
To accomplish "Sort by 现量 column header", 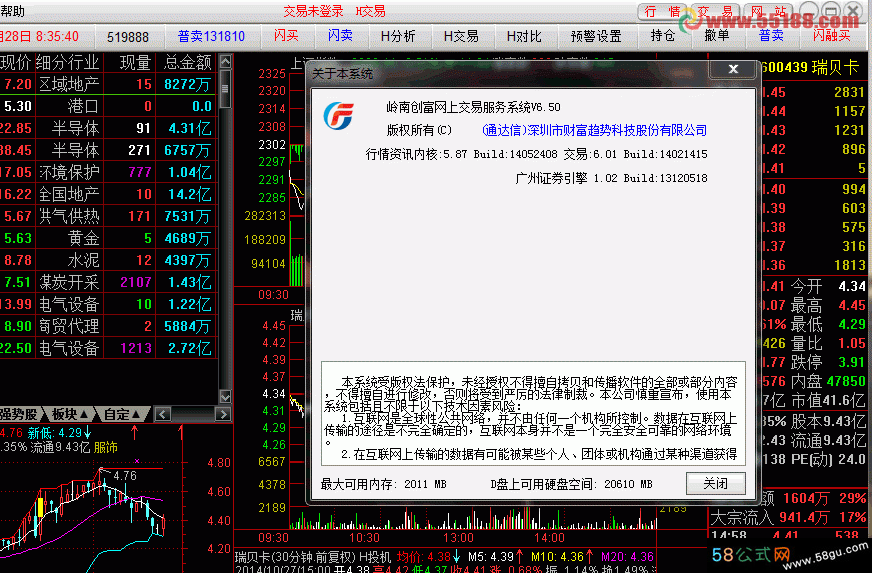I will [x=135, y=62].
